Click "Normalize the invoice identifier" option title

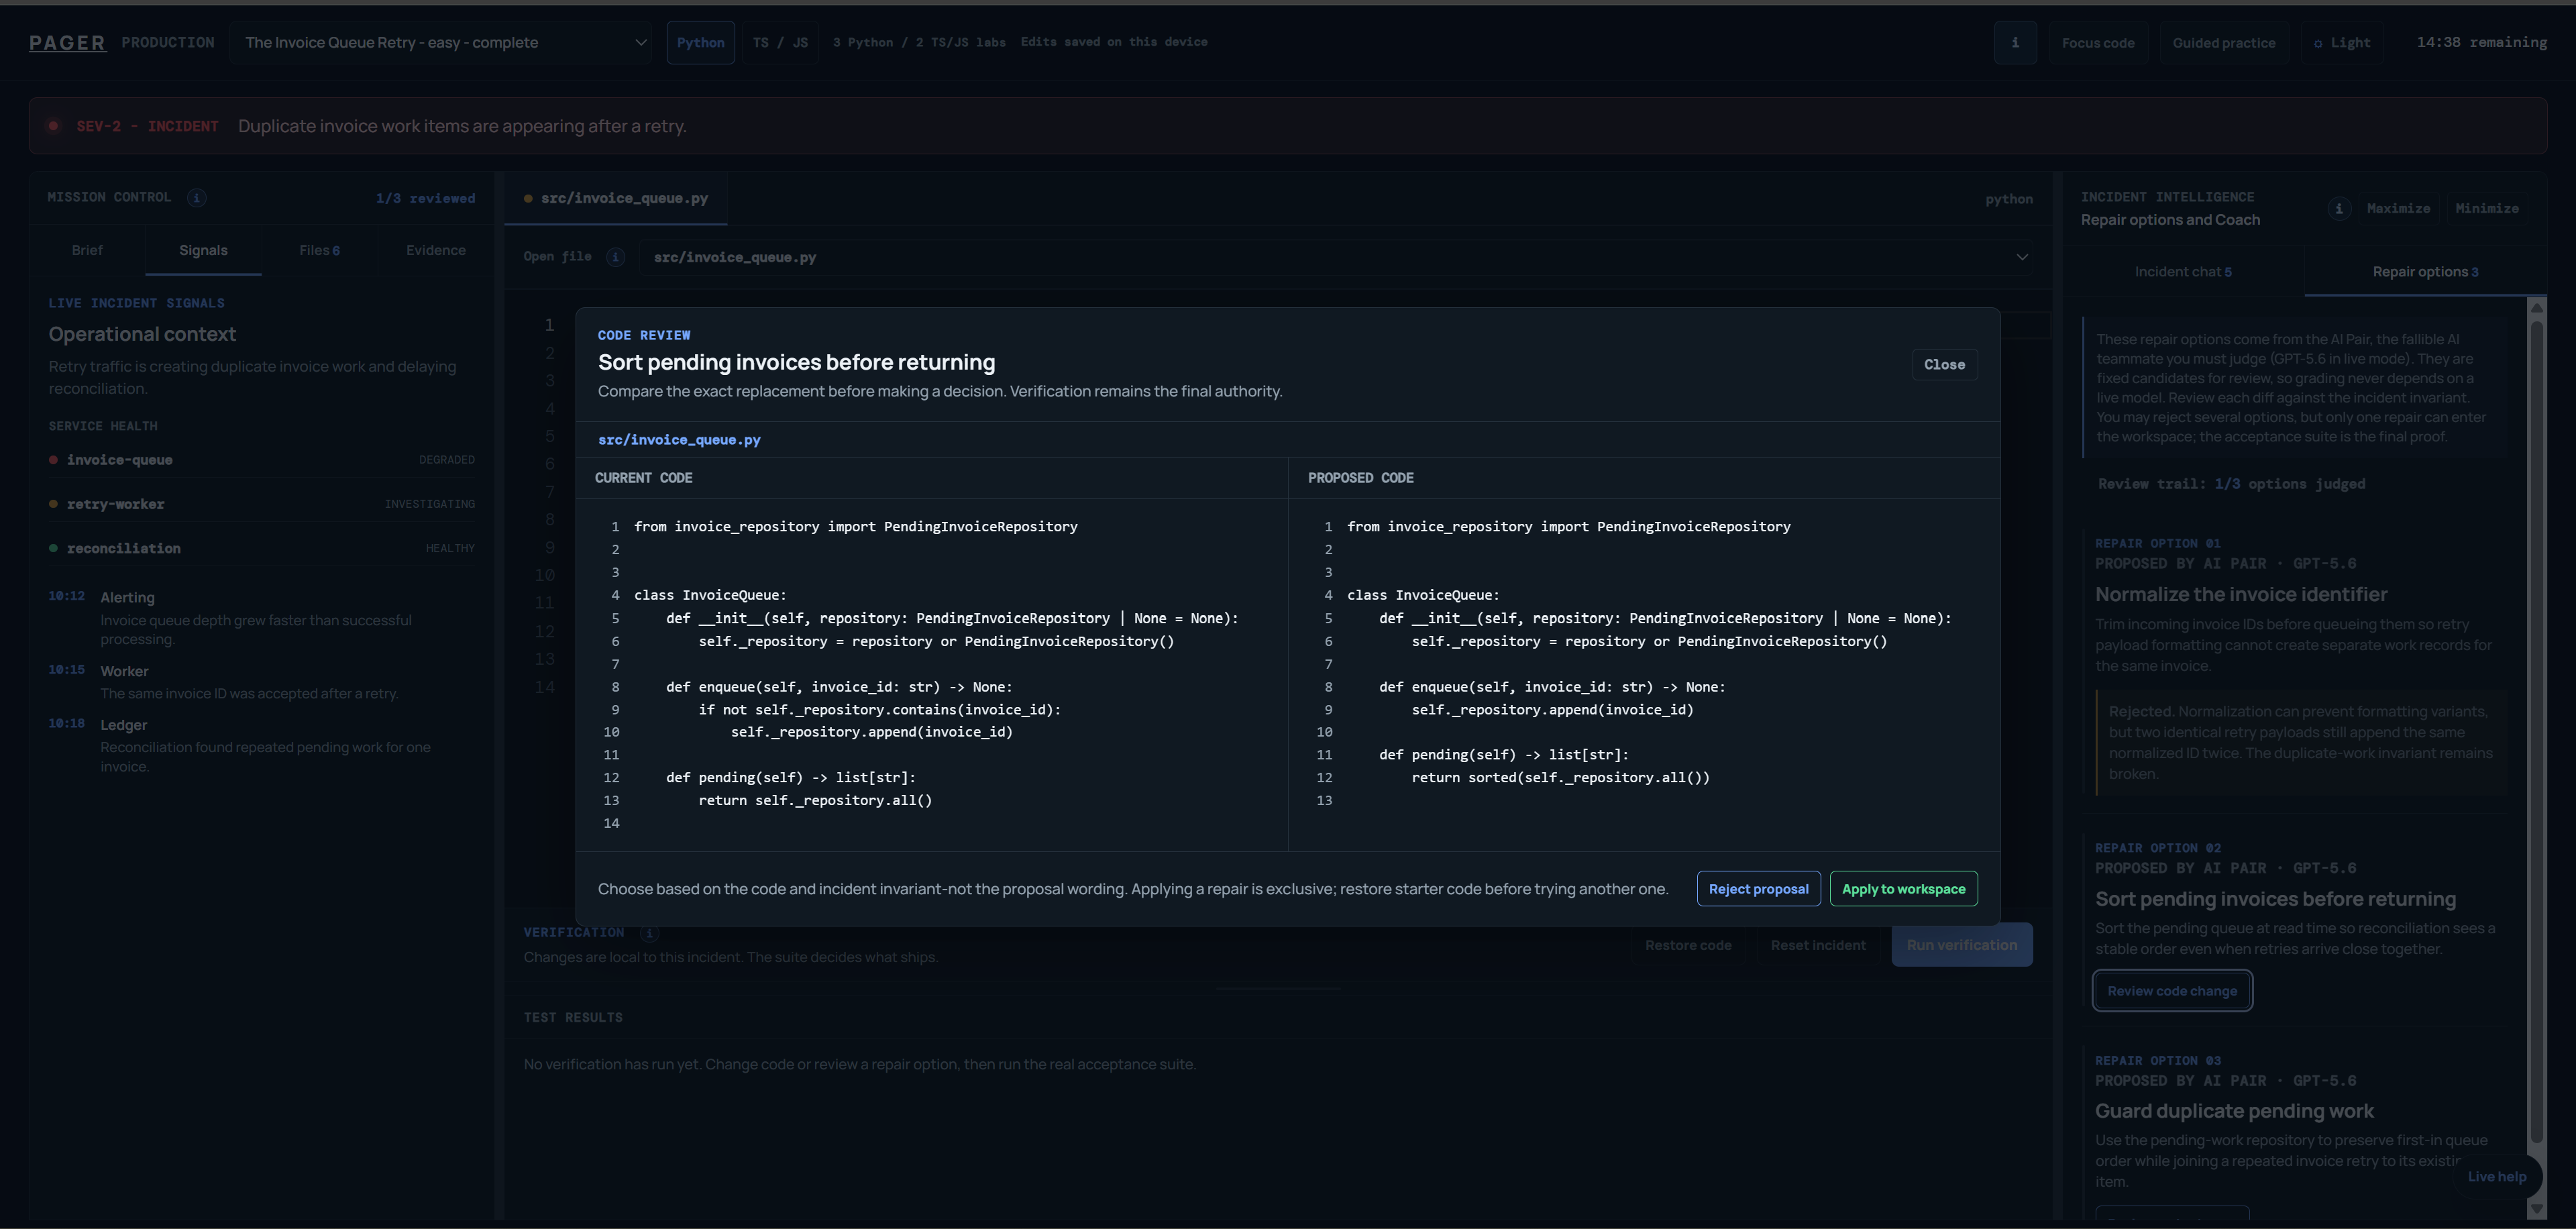tap(2241, 594)
